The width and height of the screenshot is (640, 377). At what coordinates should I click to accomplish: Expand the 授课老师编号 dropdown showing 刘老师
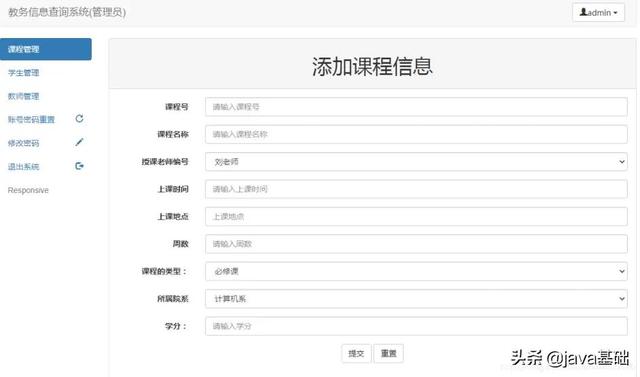416,162
